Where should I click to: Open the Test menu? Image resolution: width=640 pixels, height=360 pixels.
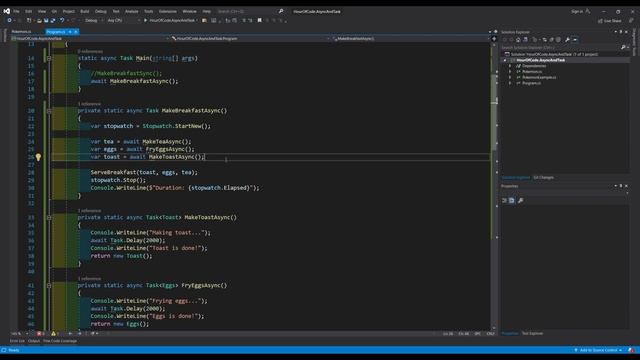pyautogui.click(x=116, y=11)
